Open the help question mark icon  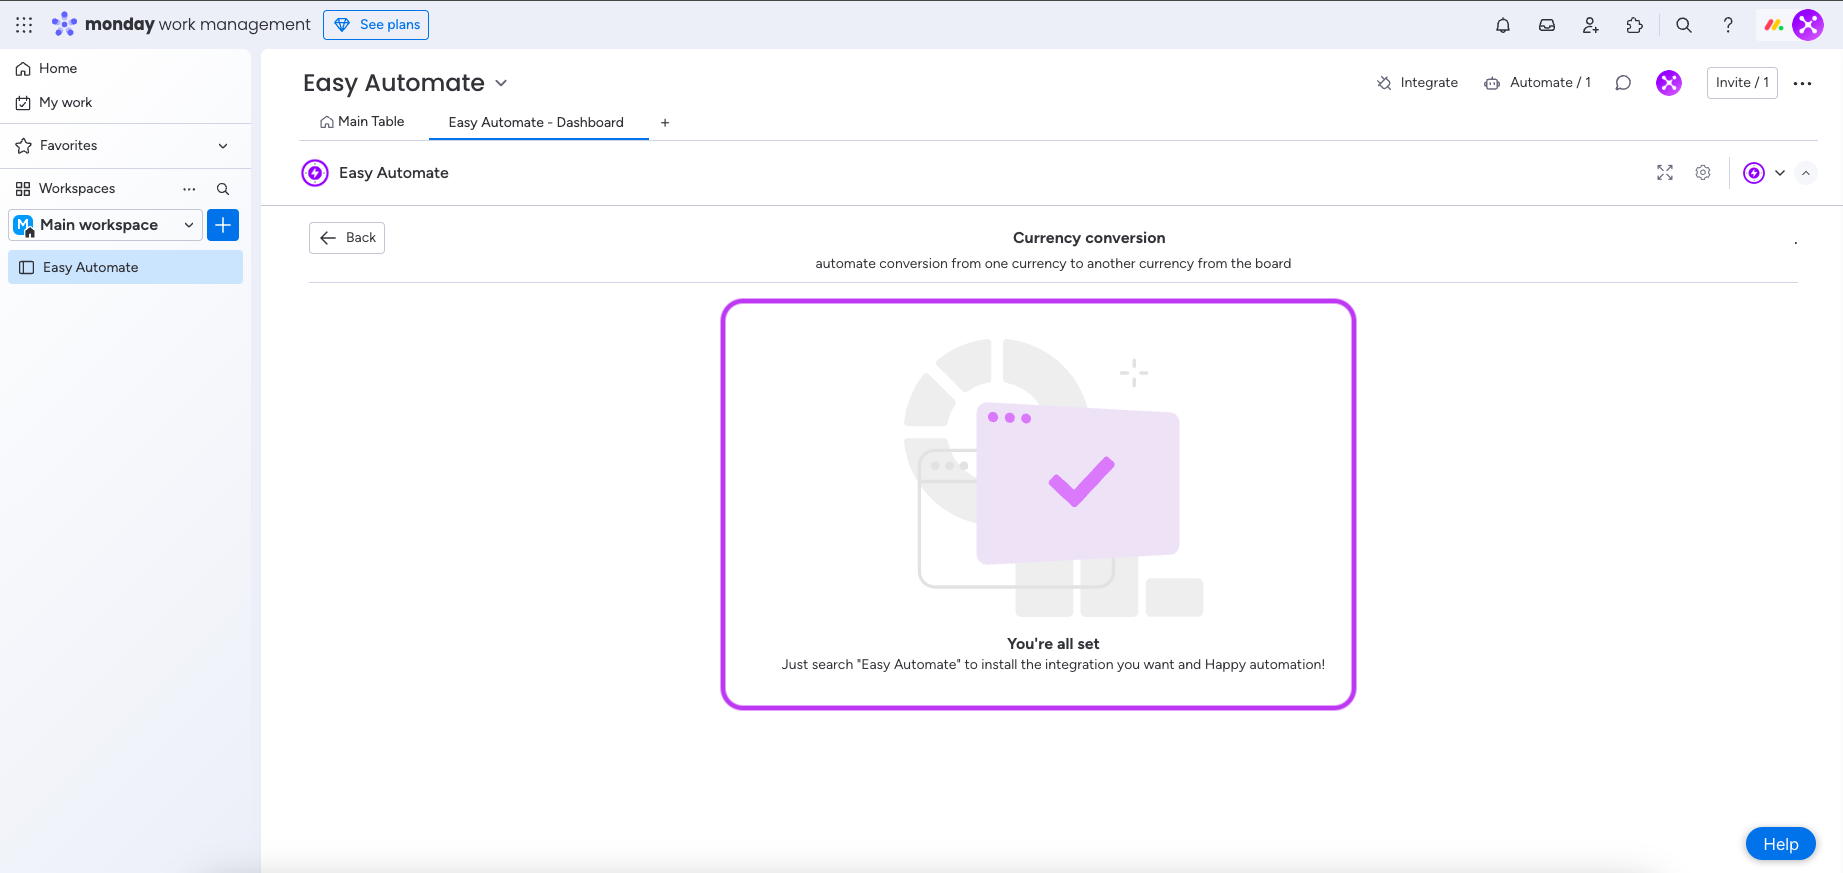(x=1727, y=25)
